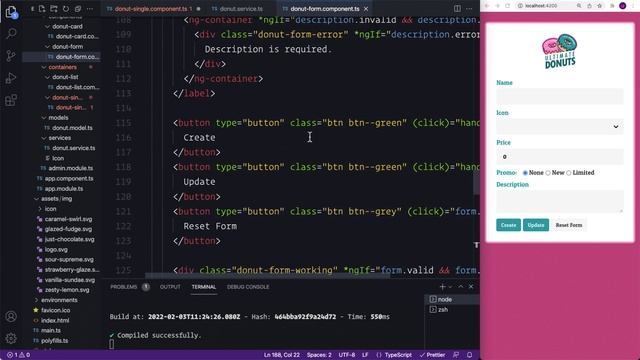Click the notifications bell in the status bar
The height and width of the screenshot is (360, 640).
point(469,355)
